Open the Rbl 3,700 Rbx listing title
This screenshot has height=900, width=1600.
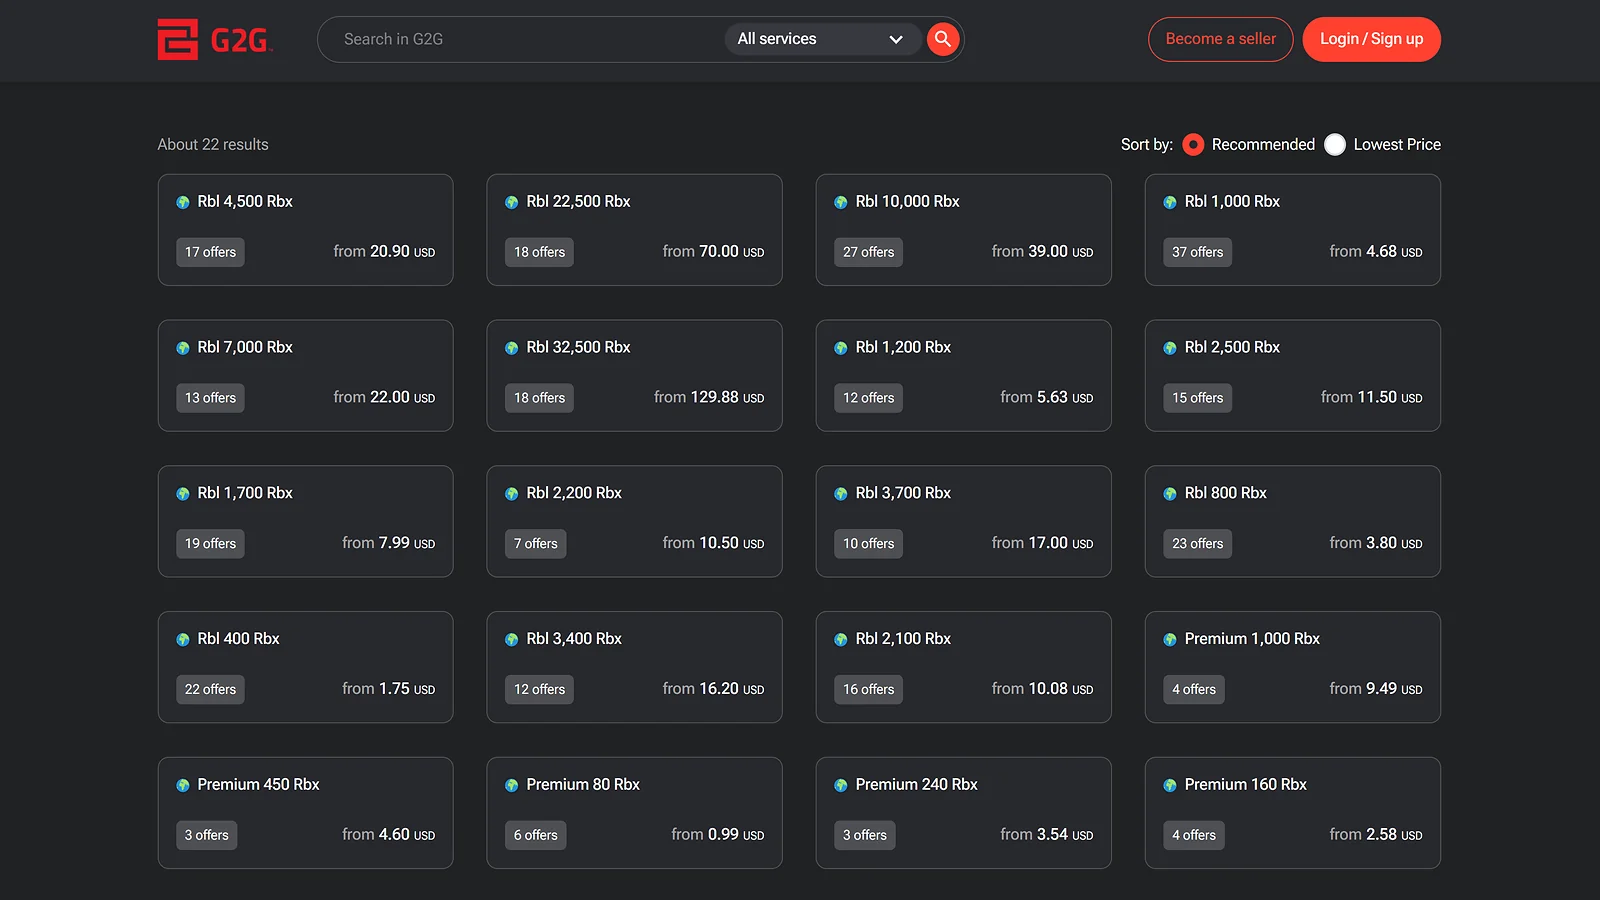(903, 492)
